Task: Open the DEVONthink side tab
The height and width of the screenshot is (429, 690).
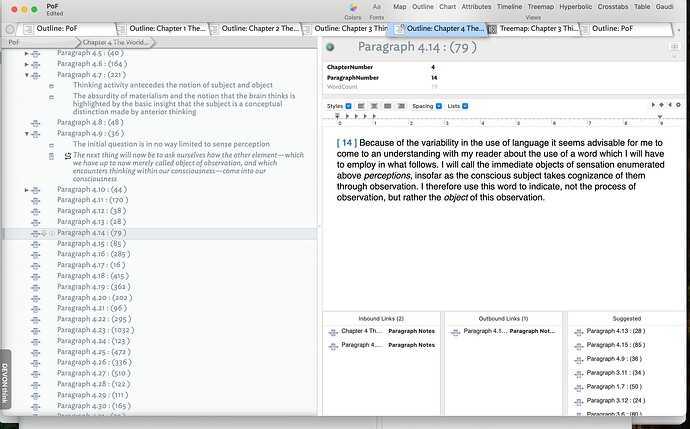Action: 5,380
